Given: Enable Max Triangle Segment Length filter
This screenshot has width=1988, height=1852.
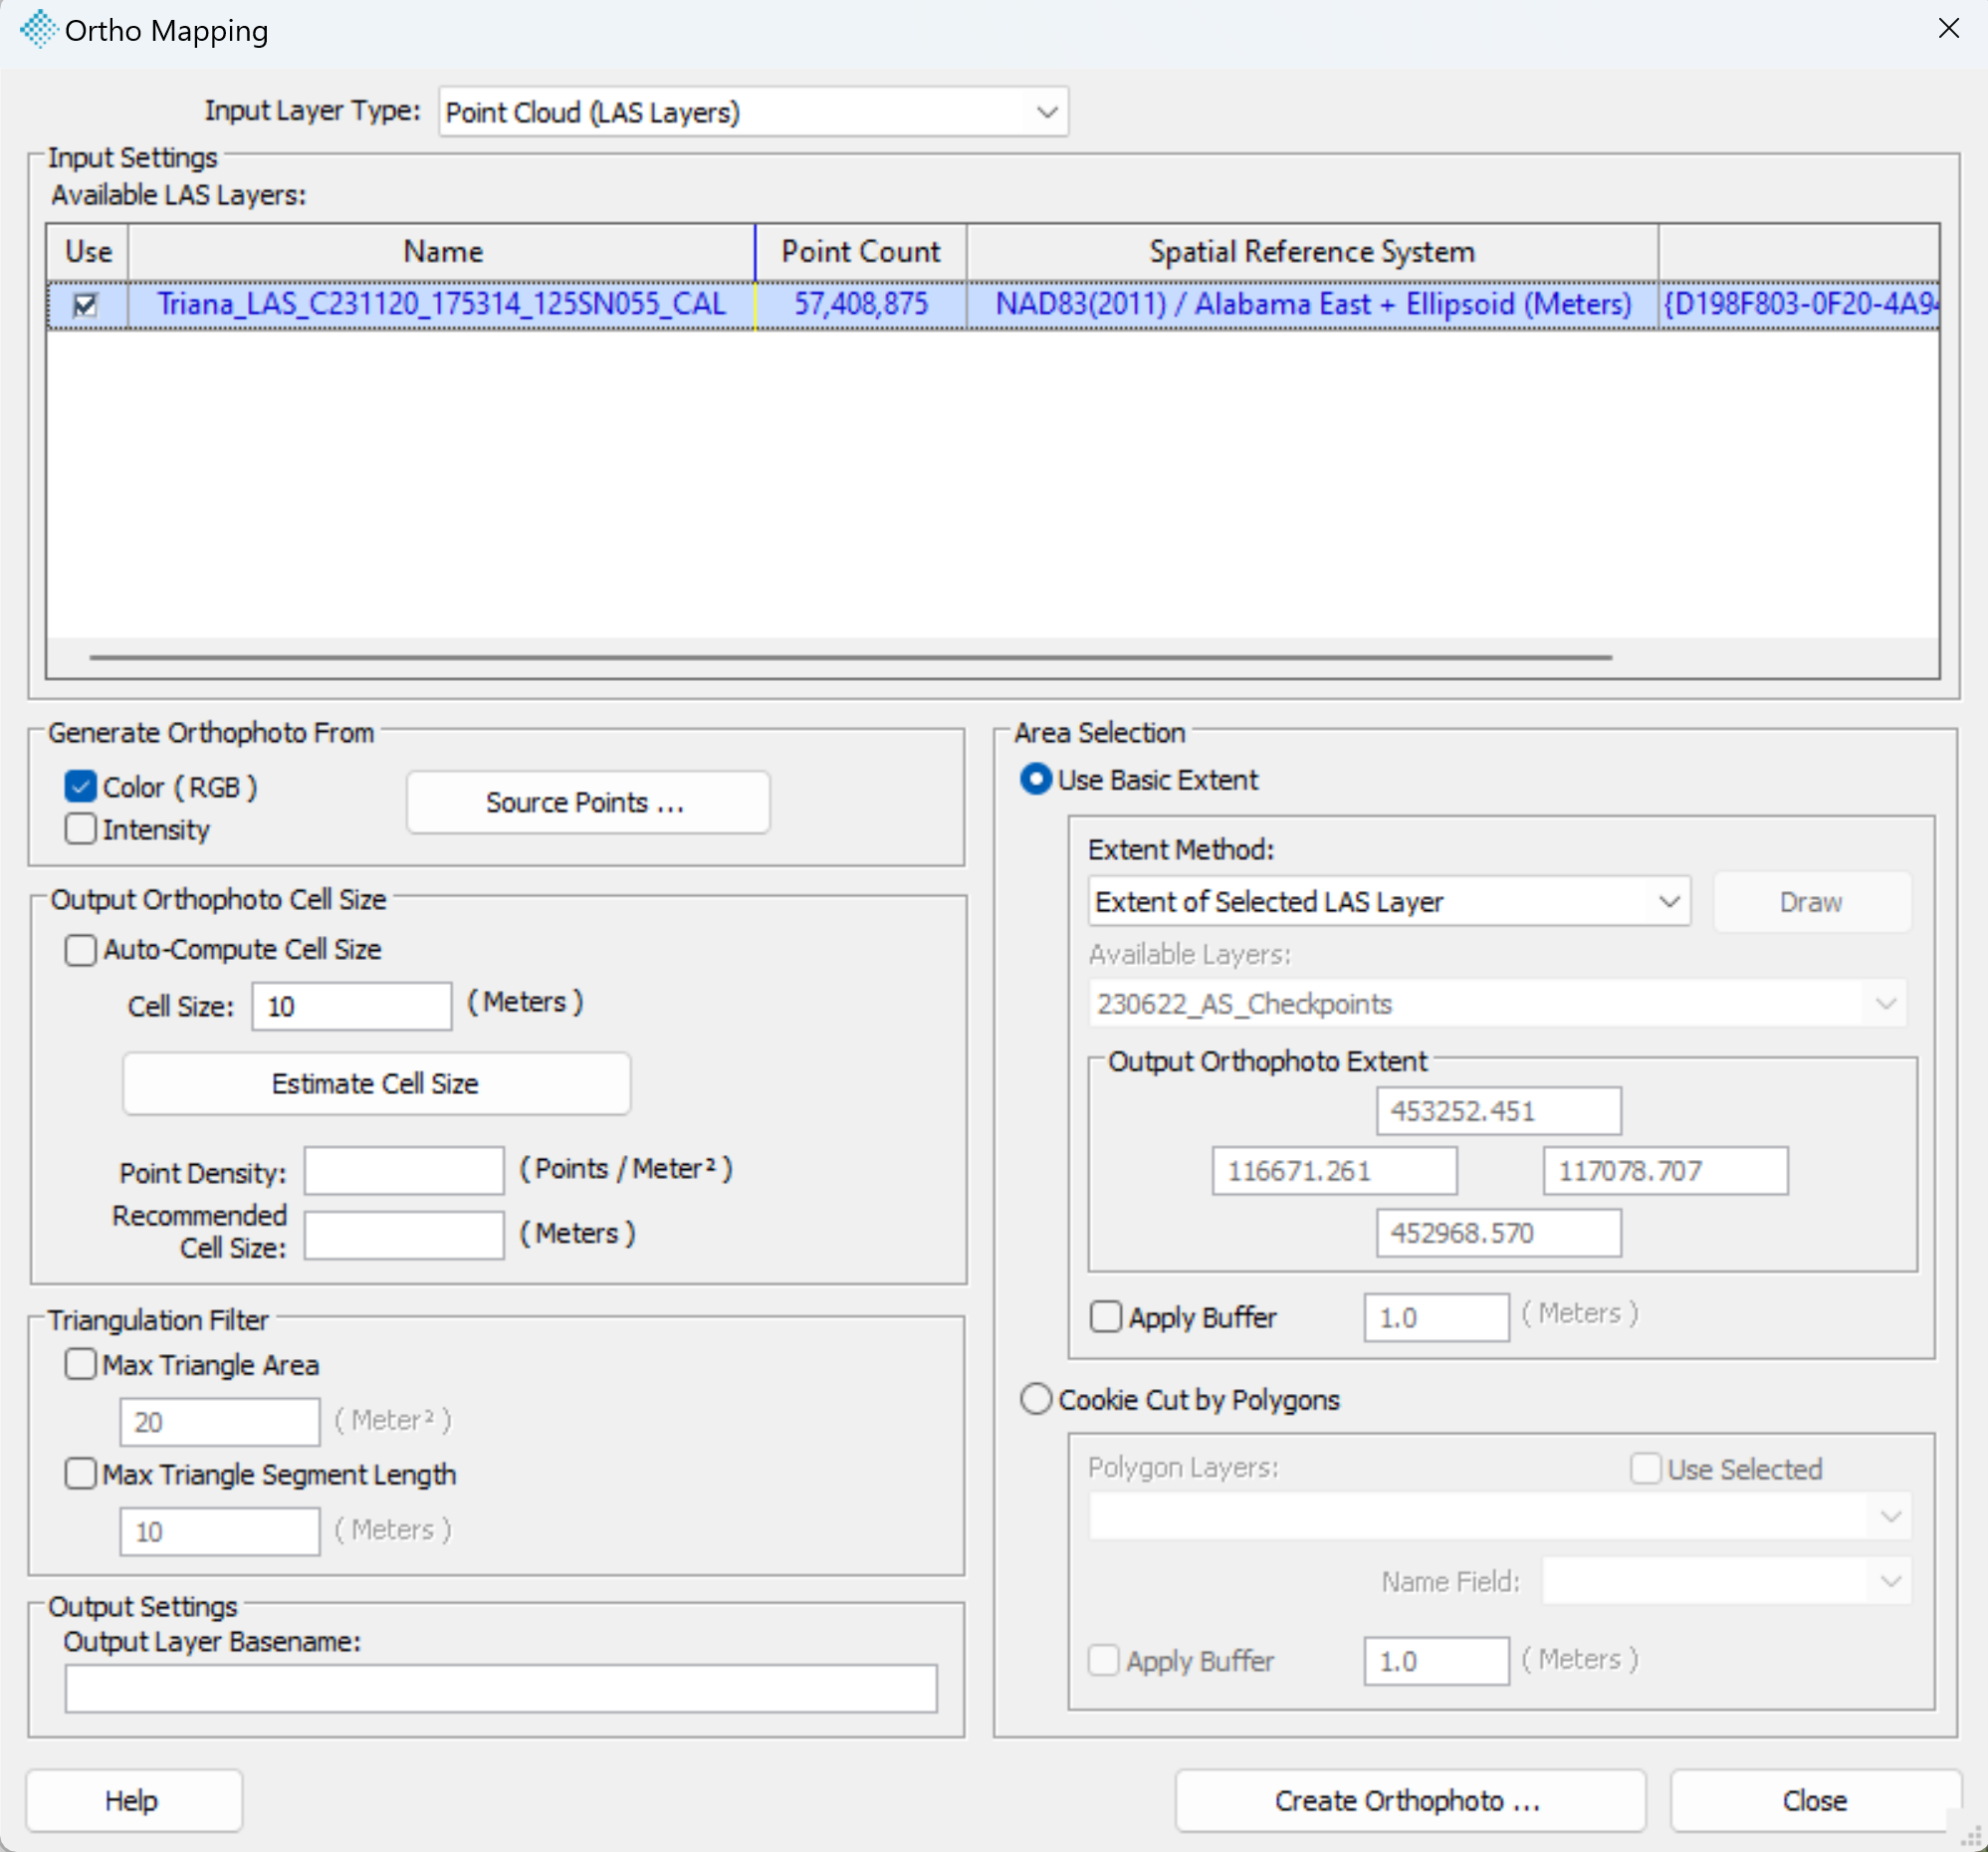Looking at the screenshot, I should point(81,1474).
